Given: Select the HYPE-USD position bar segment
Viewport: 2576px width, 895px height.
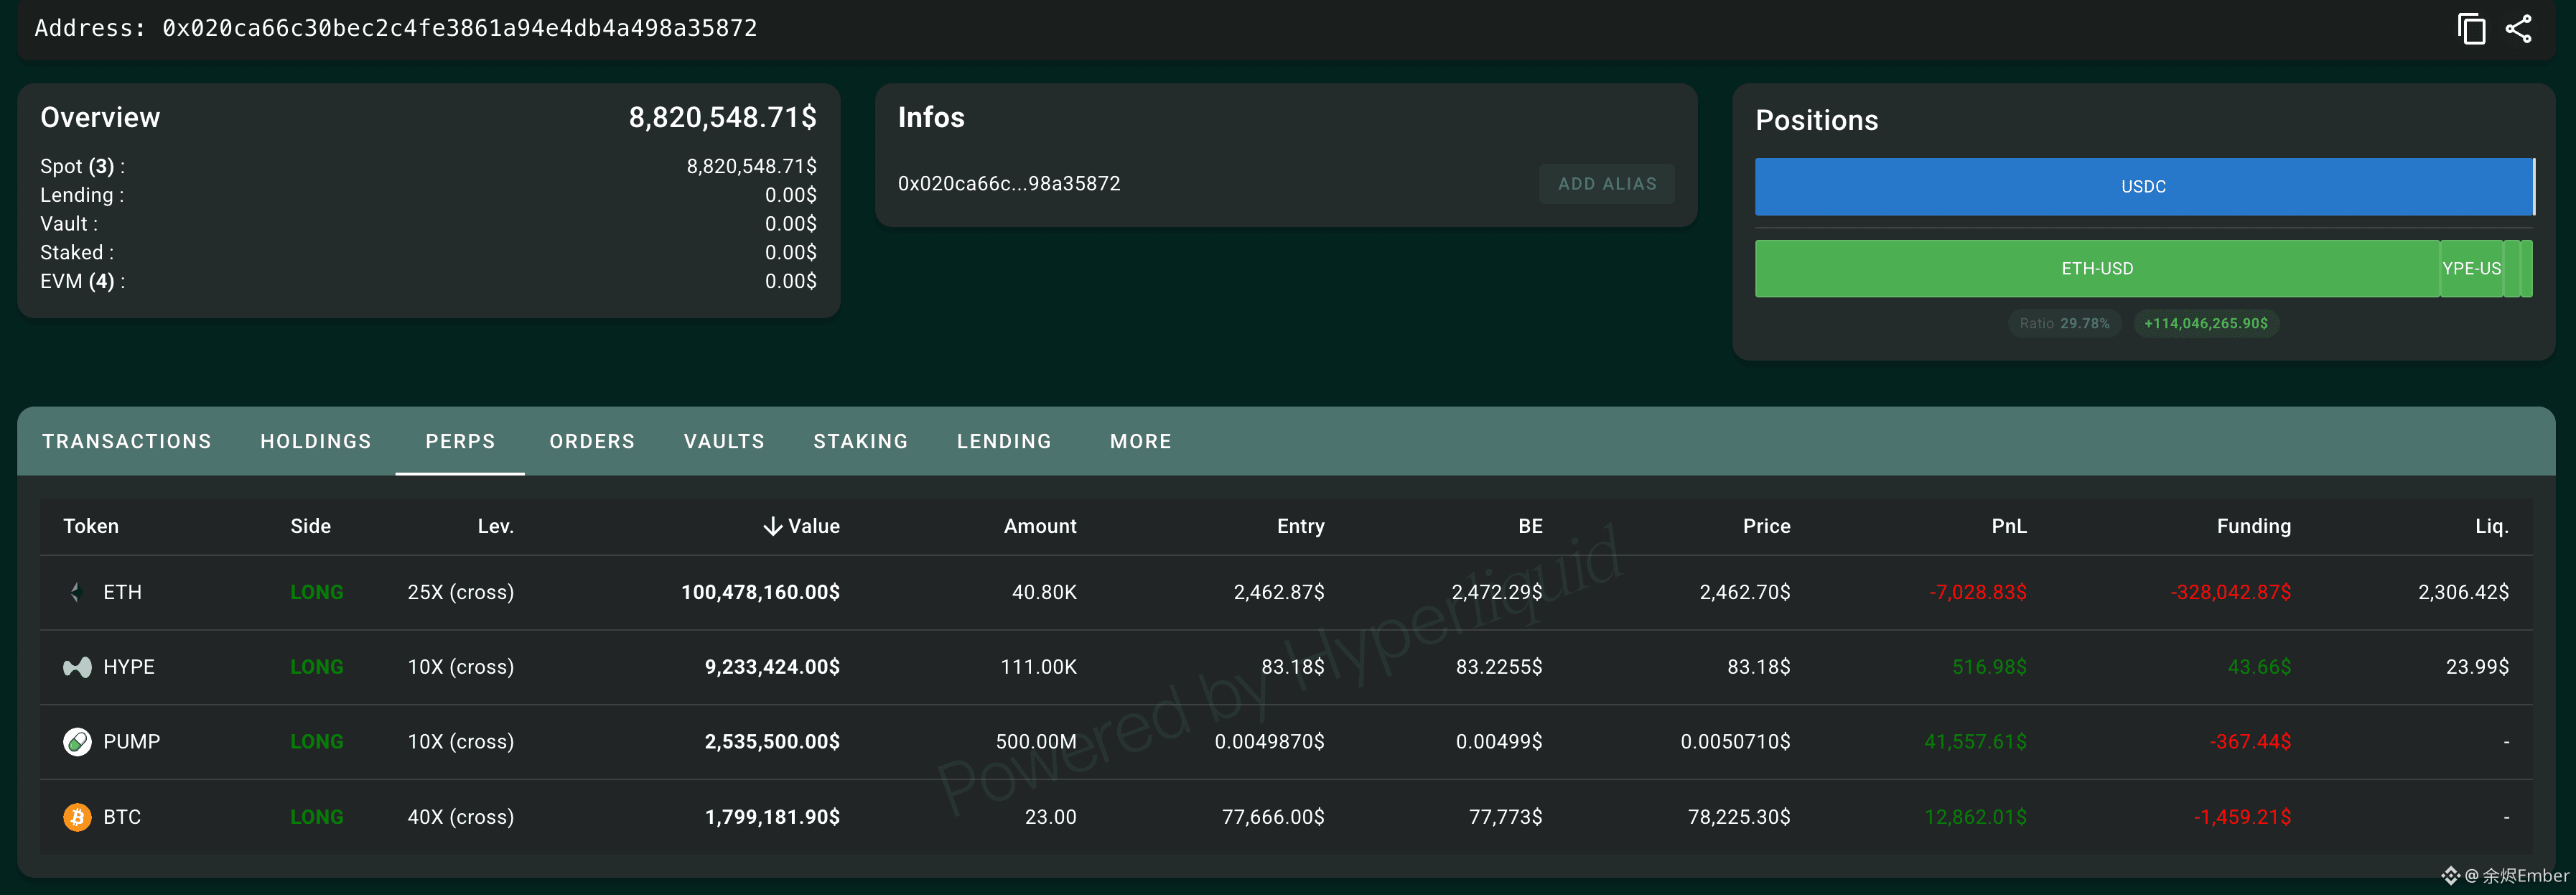Looking at the screenshot, I should pyautogui.click(x=2471, y=268).
